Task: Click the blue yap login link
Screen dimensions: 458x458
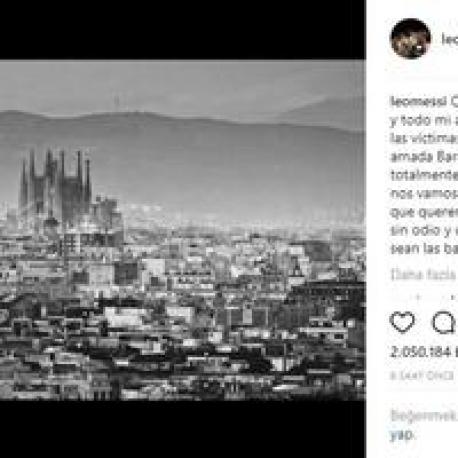Action: [402, 434]
